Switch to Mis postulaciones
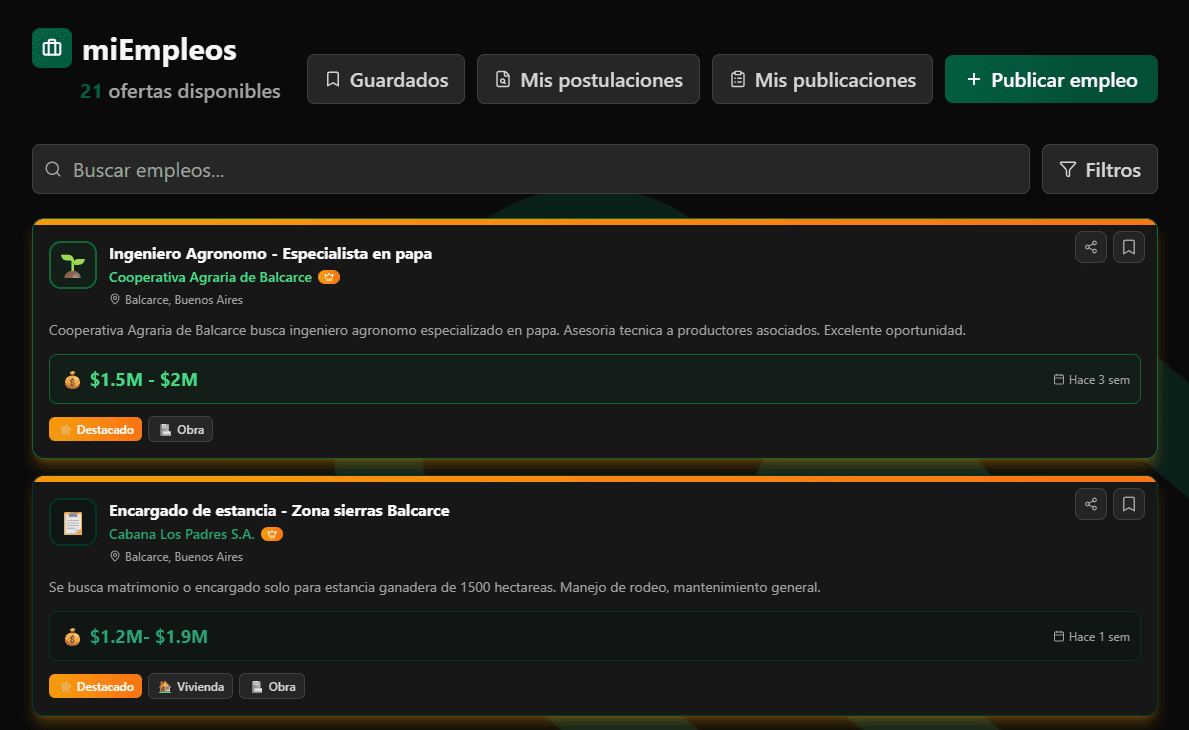The width and height of the screenshot is (1189, 730). pyautogui.click(x=588, y=78)
